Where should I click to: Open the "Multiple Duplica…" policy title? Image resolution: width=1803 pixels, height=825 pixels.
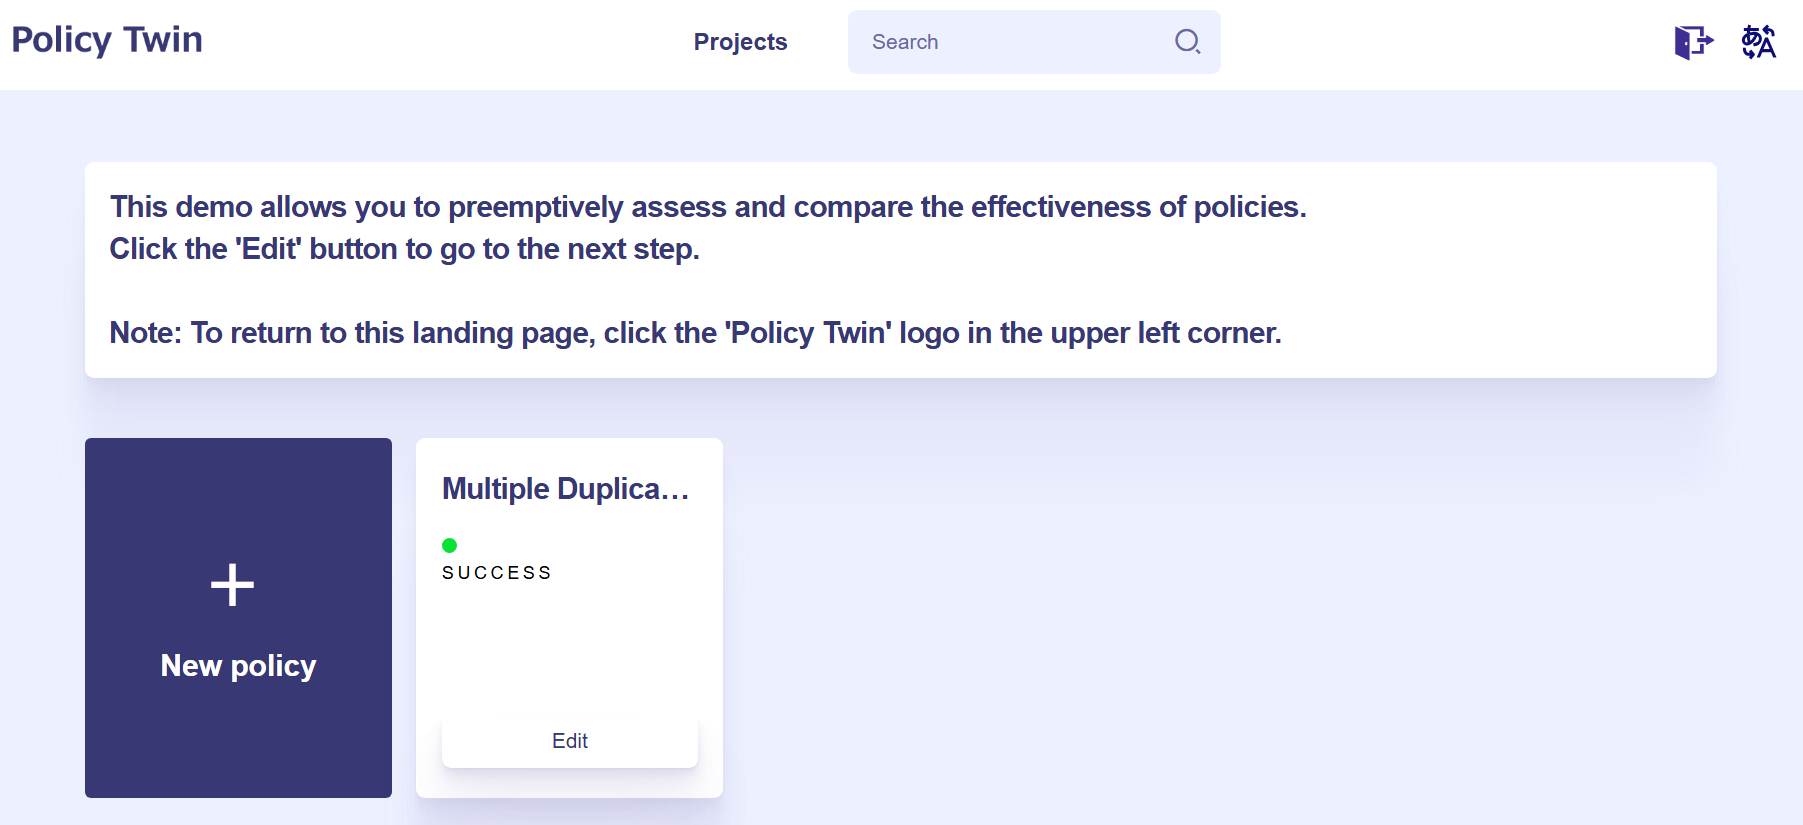click(566, 489)
